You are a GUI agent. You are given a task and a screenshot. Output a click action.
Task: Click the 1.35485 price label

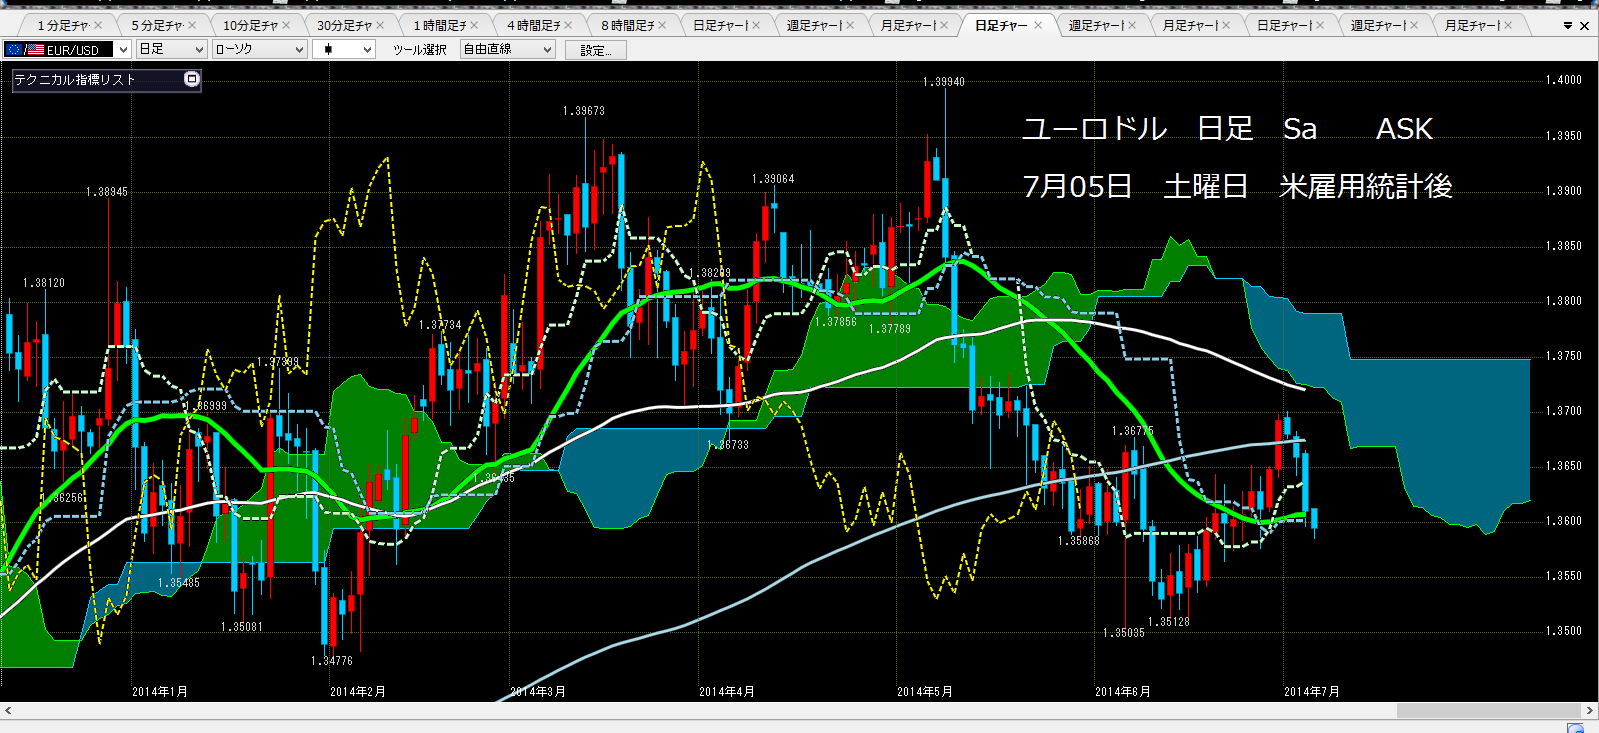tap(179, 583)
